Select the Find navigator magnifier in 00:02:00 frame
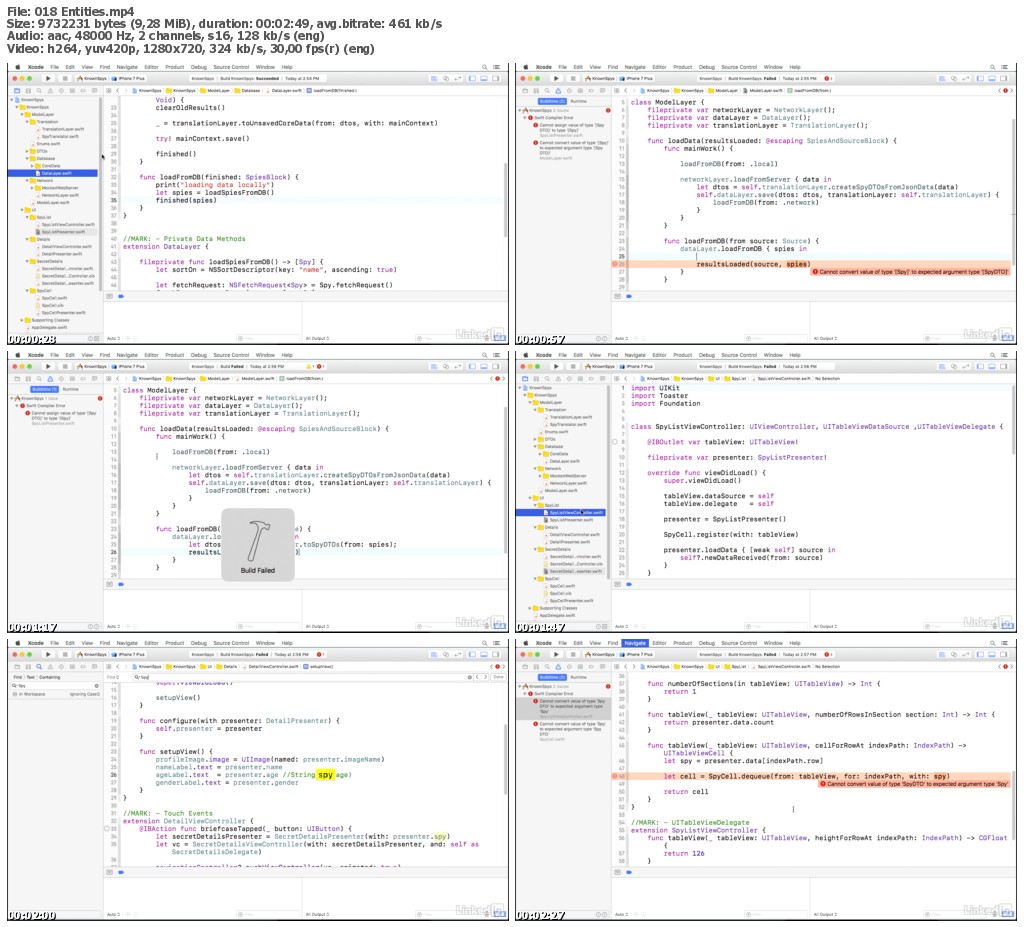Screen dimensions: 1024x927 pyautogui.click(x=39, y=666)
